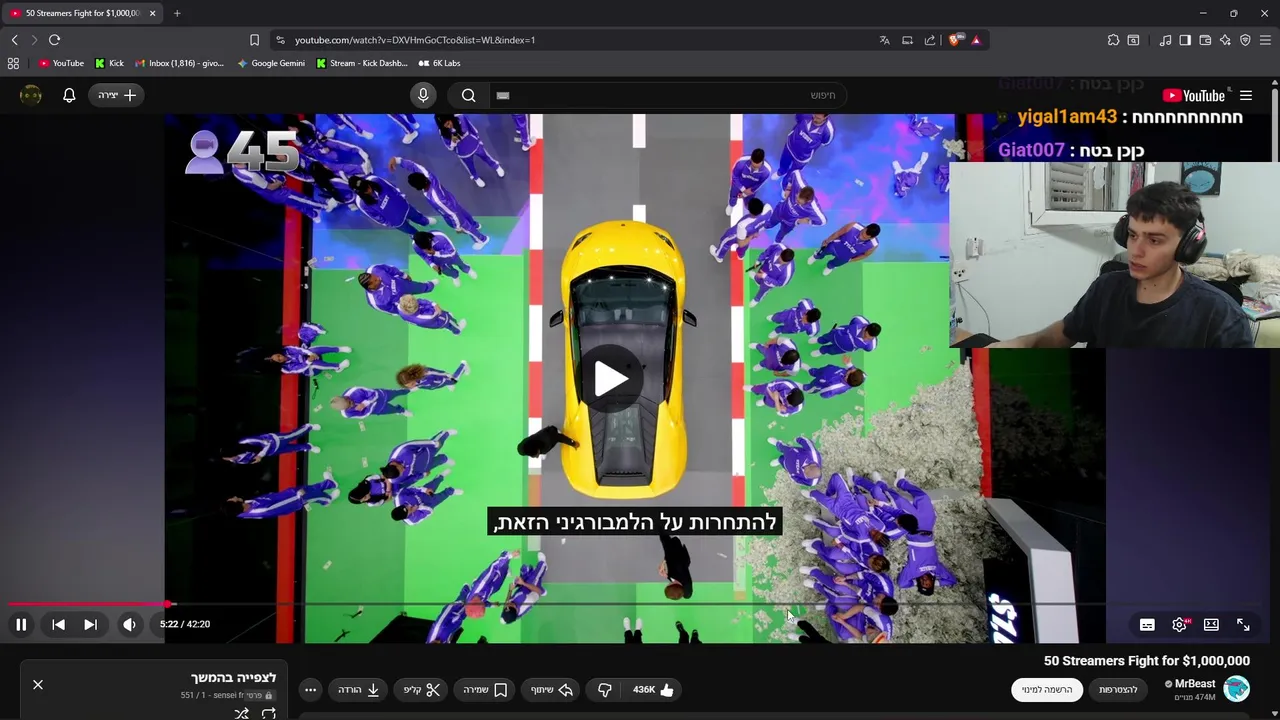
Task: Create a clip with קליפ scissors button
Action: coord(422,690)
